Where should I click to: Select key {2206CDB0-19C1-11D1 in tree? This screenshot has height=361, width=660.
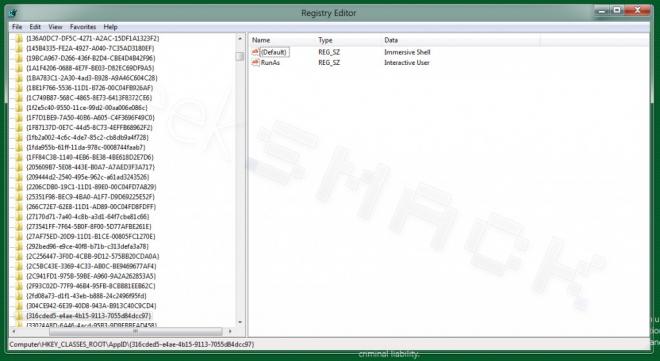click(x=91, y=187)
